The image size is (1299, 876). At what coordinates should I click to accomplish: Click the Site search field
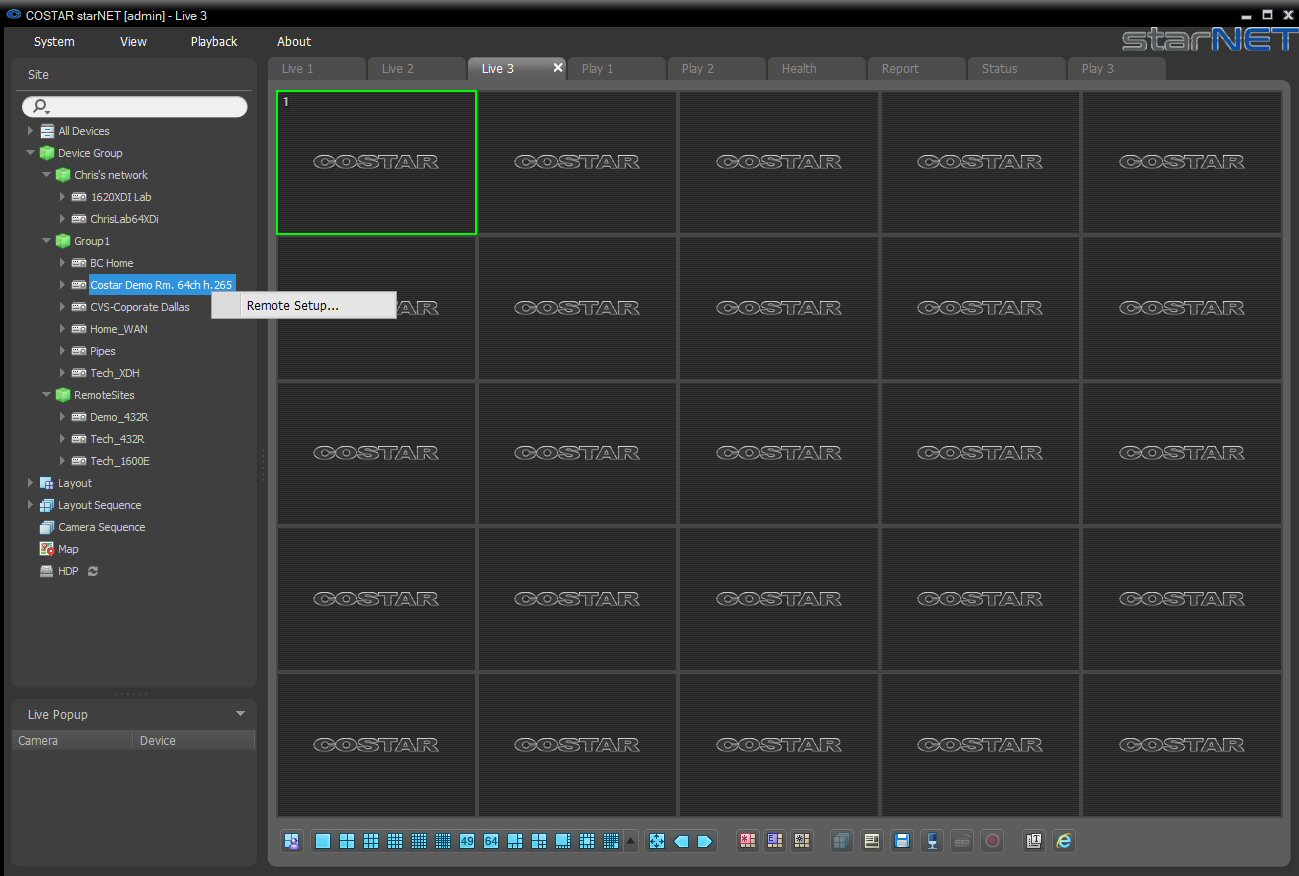135,106
